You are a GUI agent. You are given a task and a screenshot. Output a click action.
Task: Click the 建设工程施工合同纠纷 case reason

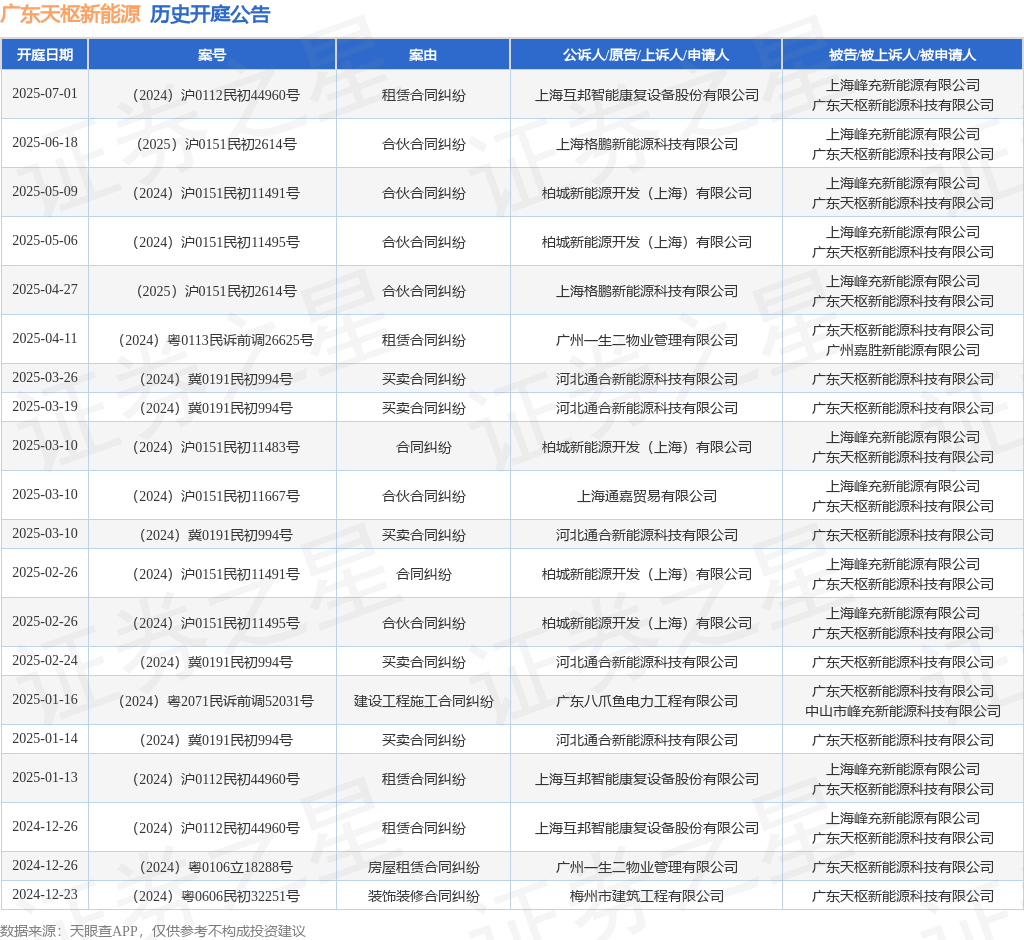pos(423,702)
